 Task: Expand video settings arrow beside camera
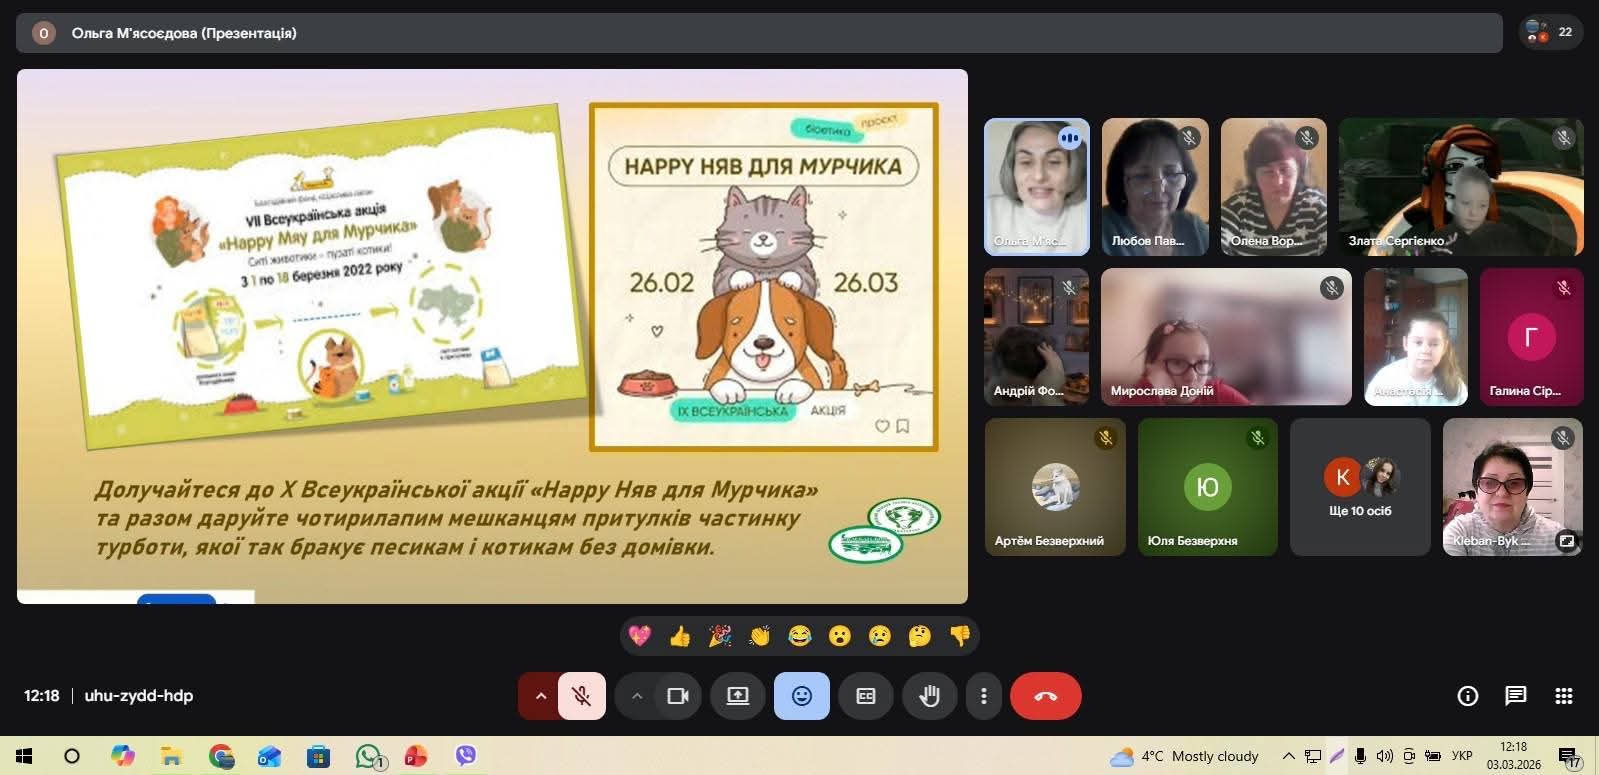click(637, 696)
